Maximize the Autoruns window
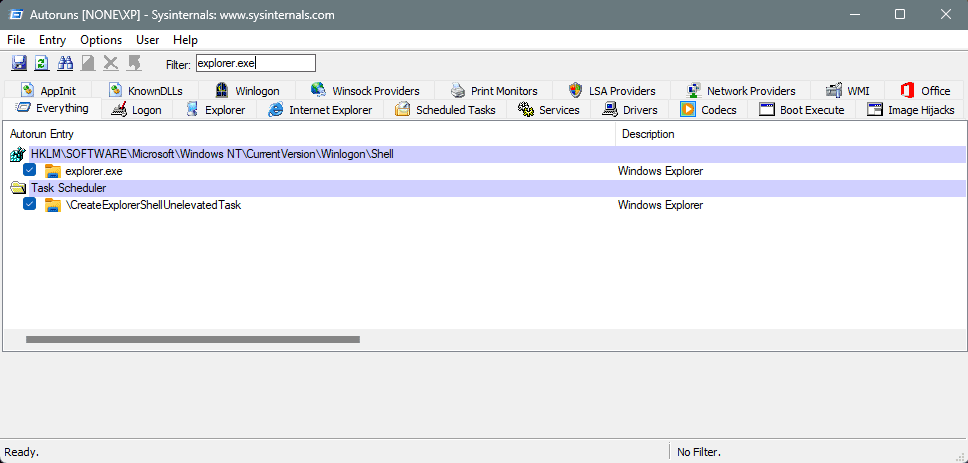This screenshot has width=968, height=463. (x=900, y=14)
